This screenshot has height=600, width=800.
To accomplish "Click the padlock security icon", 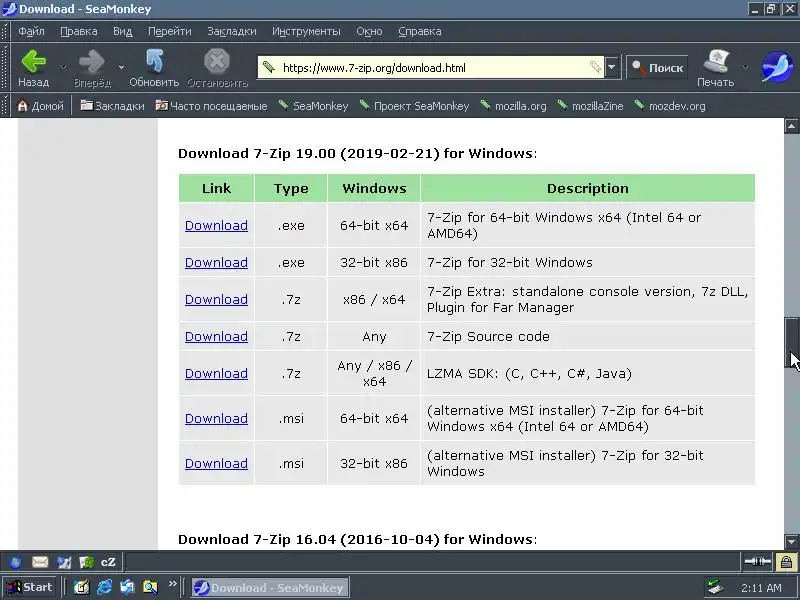I will (x=786, y=562).
